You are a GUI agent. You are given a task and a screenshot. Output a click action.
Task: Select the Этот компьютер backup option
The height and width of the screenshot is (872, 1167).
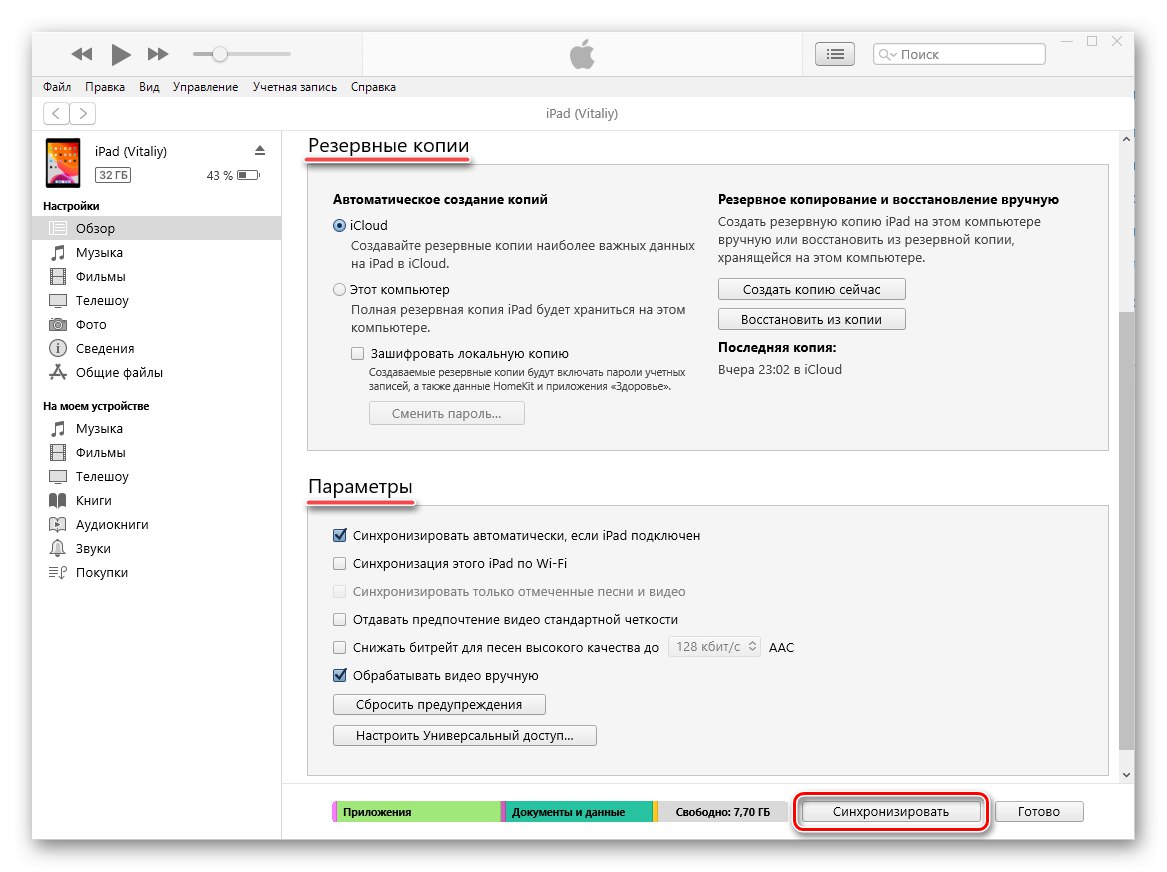point(339,290)
